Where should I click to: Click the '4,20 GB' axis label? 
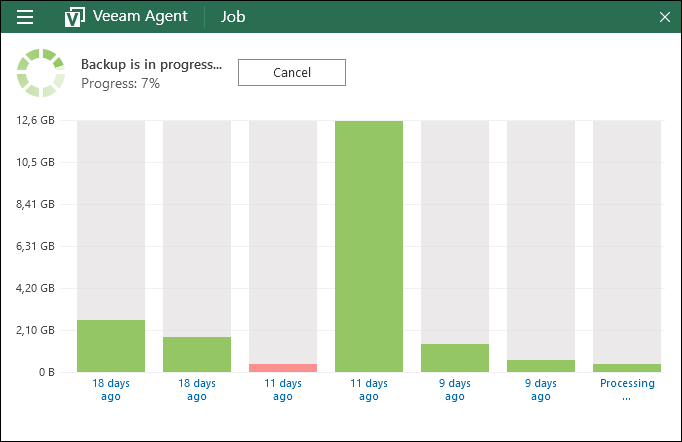pos(35,288)
